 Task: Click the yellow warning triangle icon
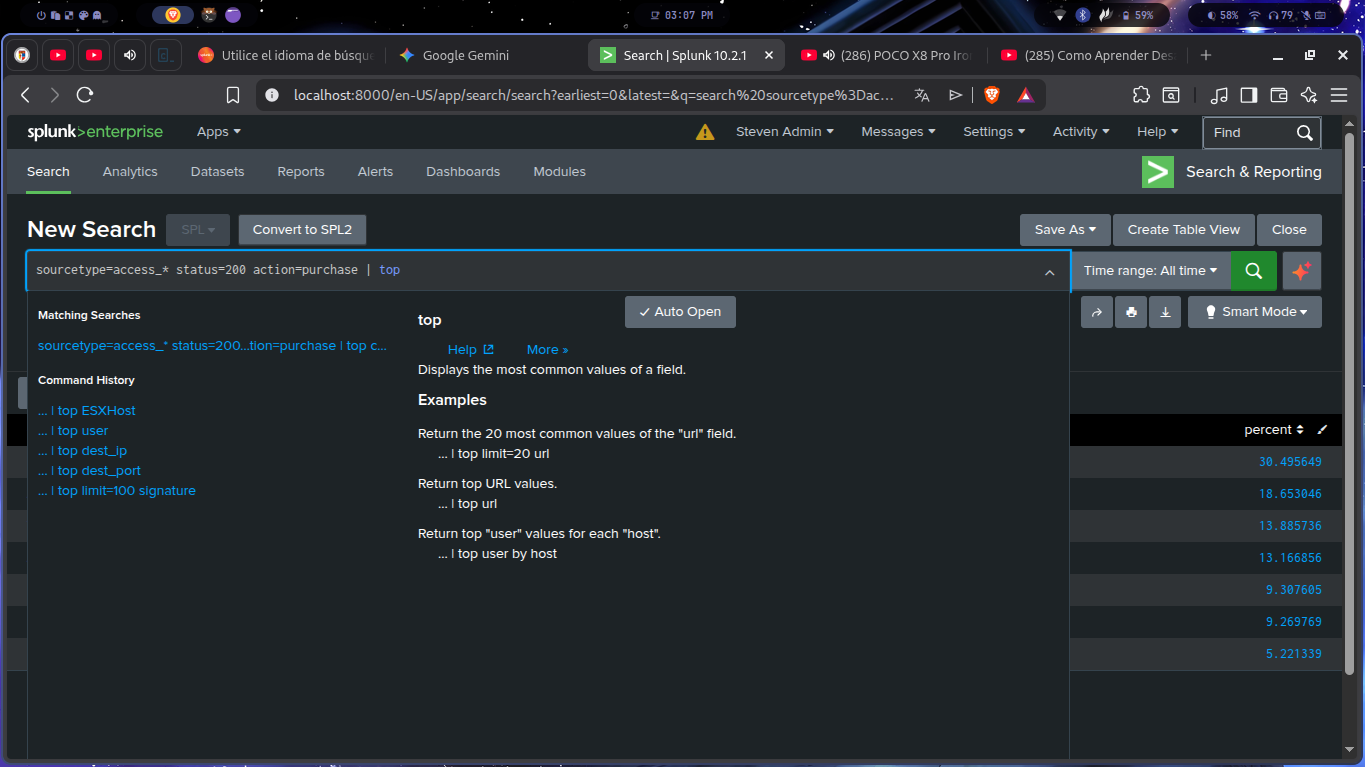tap(705, 132)
